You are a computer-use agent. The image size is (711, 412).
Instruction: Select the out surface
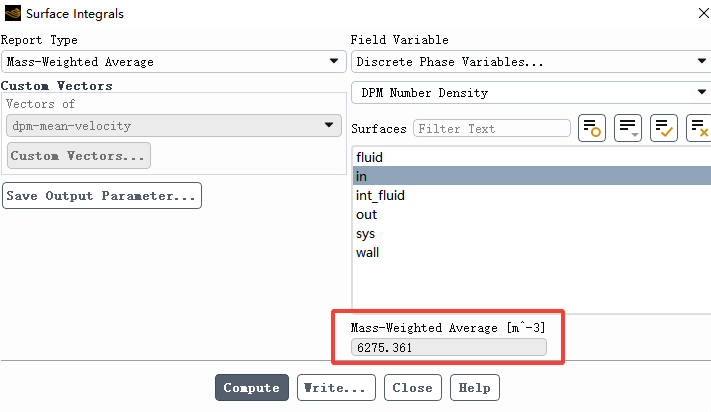(x=531, y=214)
